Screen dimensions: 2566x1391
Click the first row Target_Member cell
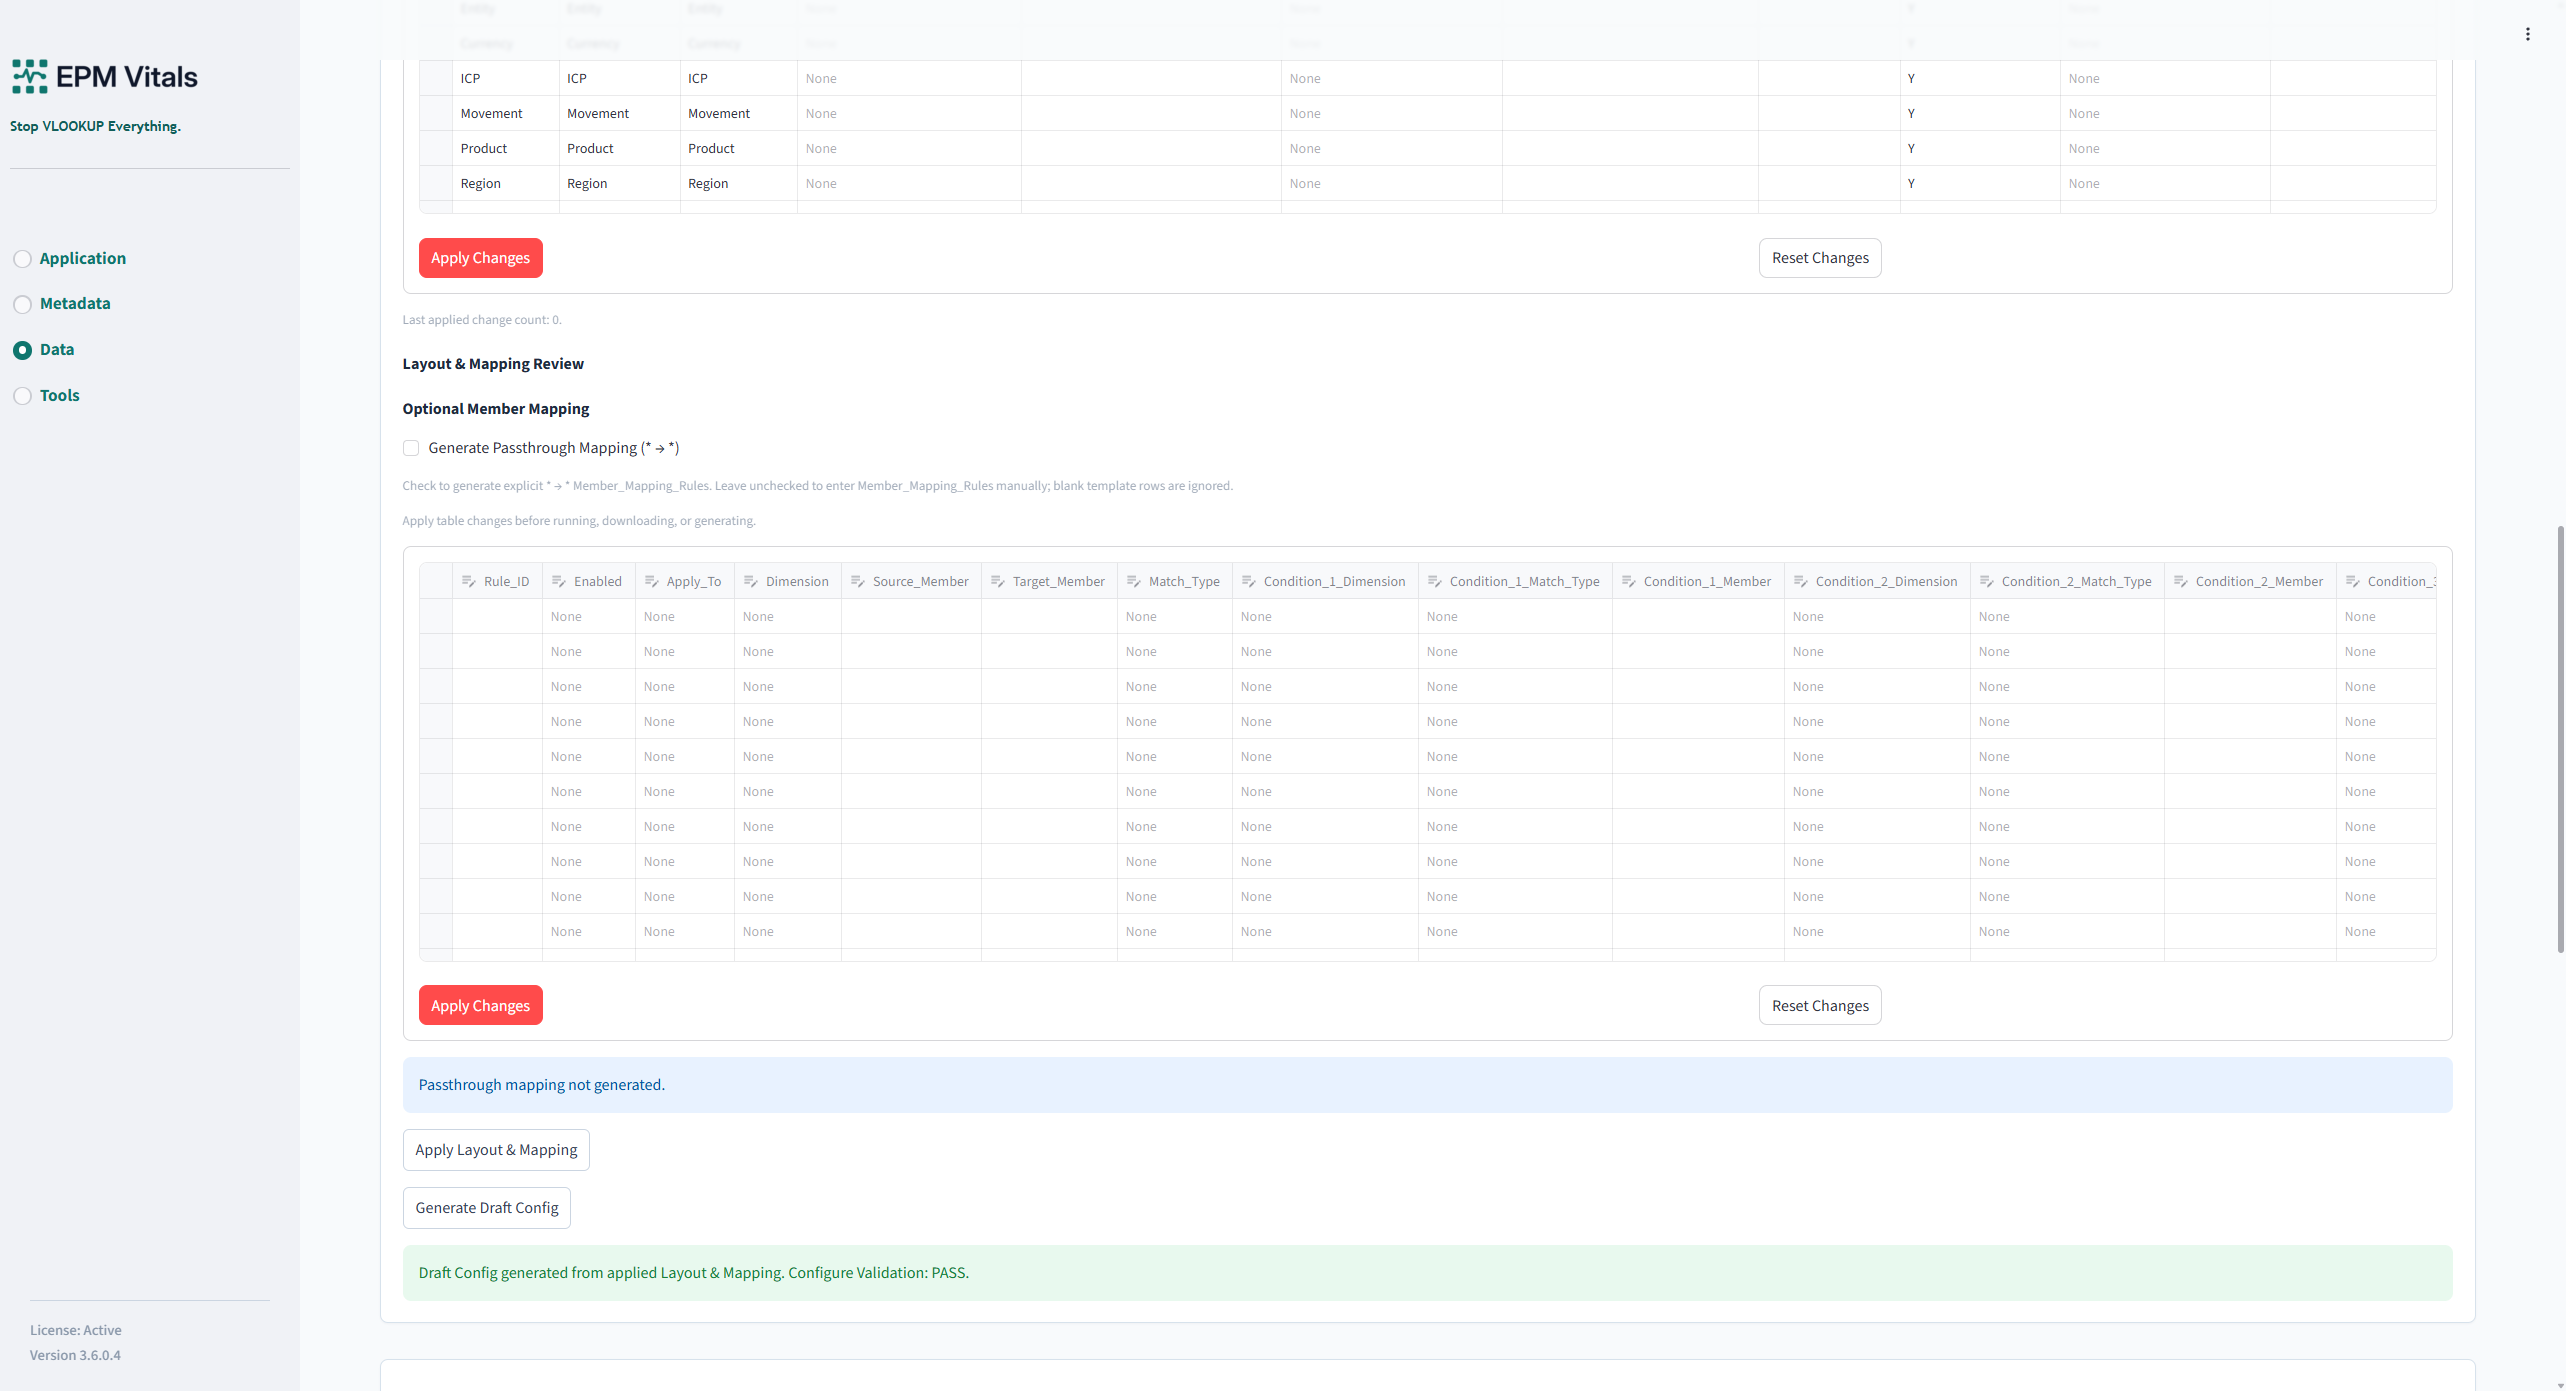coord(1049,616)
